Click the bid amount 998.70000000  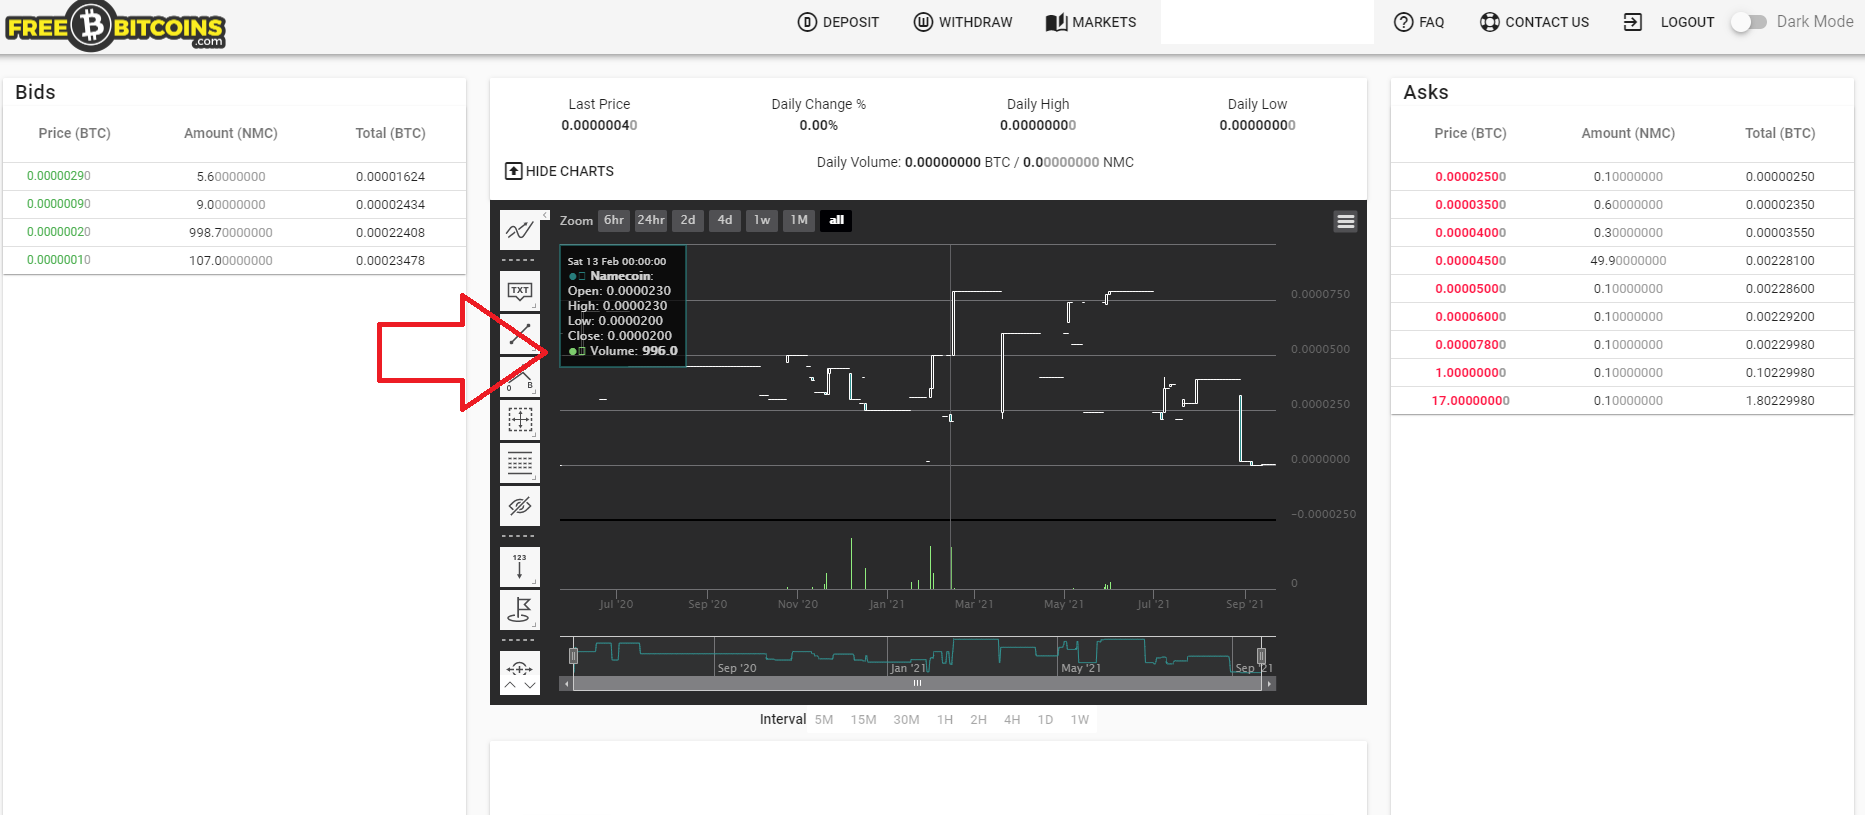coord(231,232)
